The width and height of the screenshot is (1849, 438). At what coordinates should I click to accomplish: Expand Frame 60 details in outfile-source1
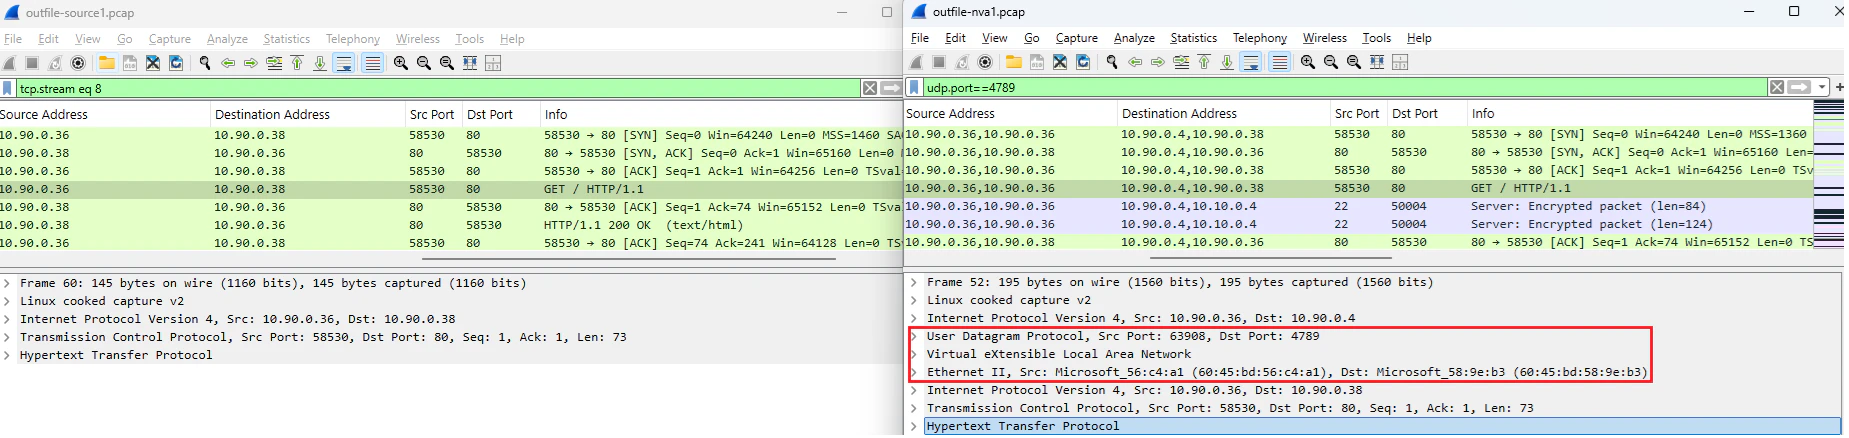tap(7, 283)
